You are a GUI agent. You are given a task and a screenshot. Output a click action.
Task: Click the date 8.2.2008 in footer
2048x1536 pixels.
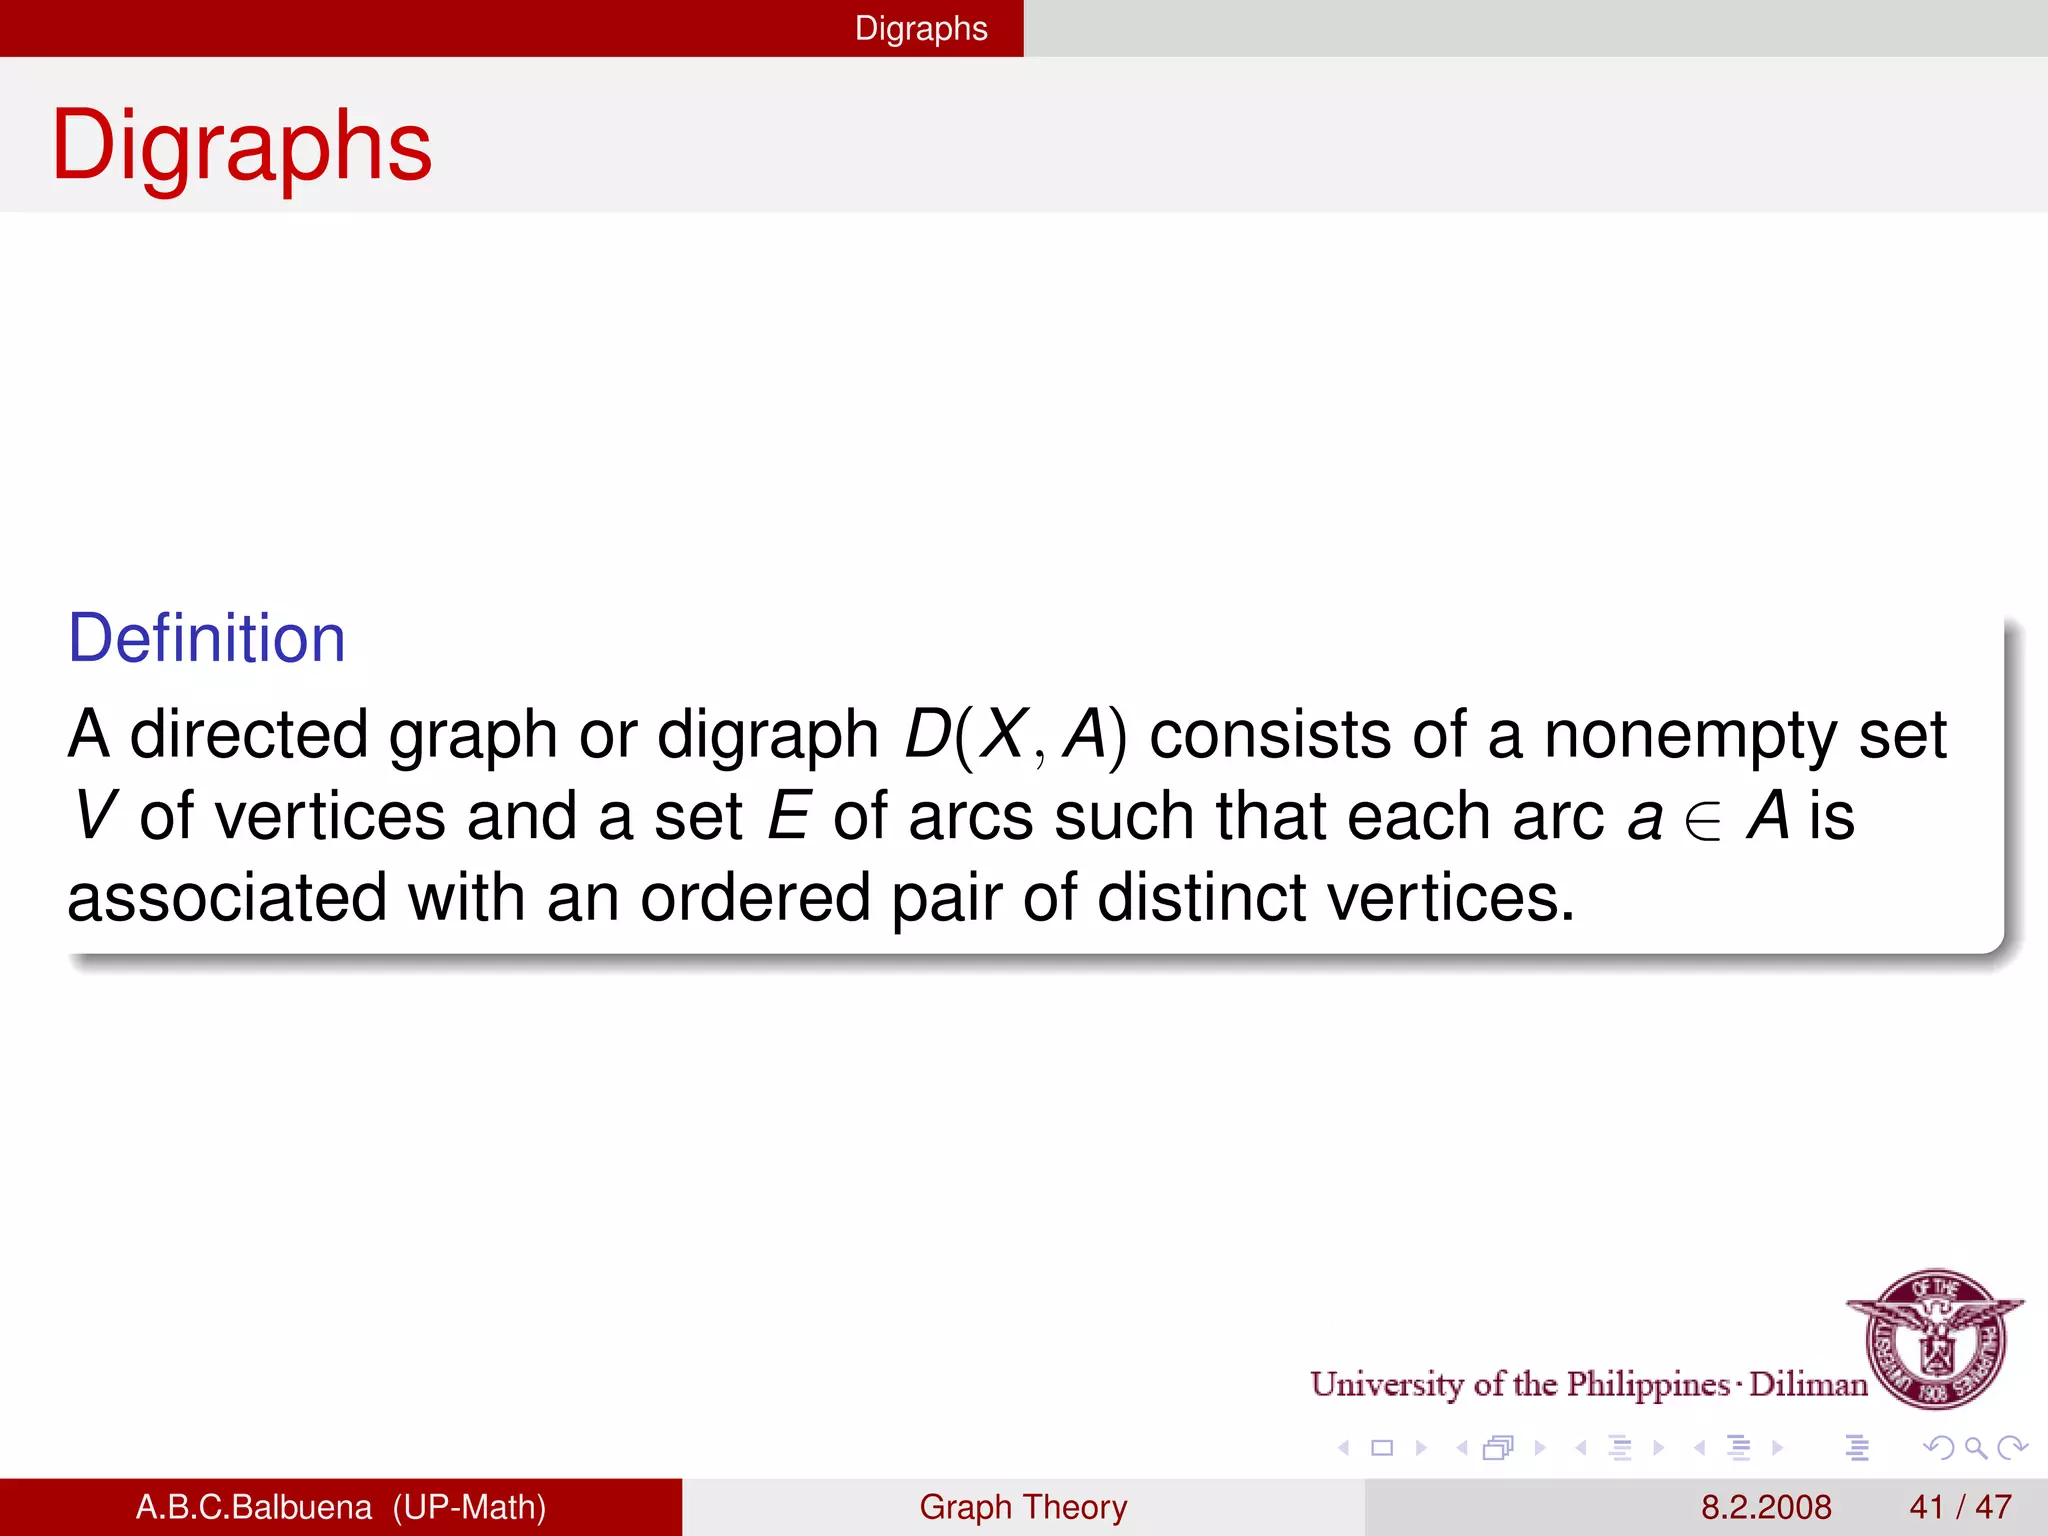[1766, 1507]
